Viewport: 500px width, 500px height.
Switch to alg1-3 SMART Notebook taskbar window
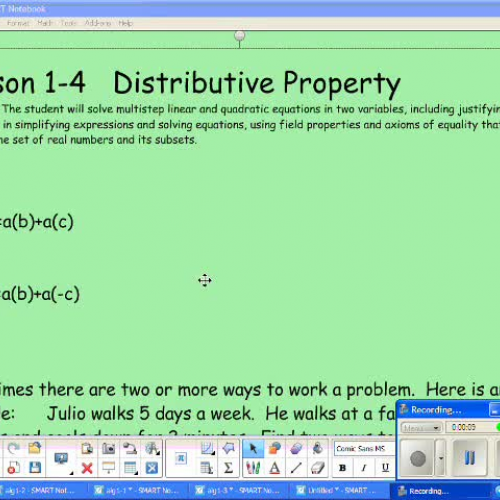click(239, 491)
